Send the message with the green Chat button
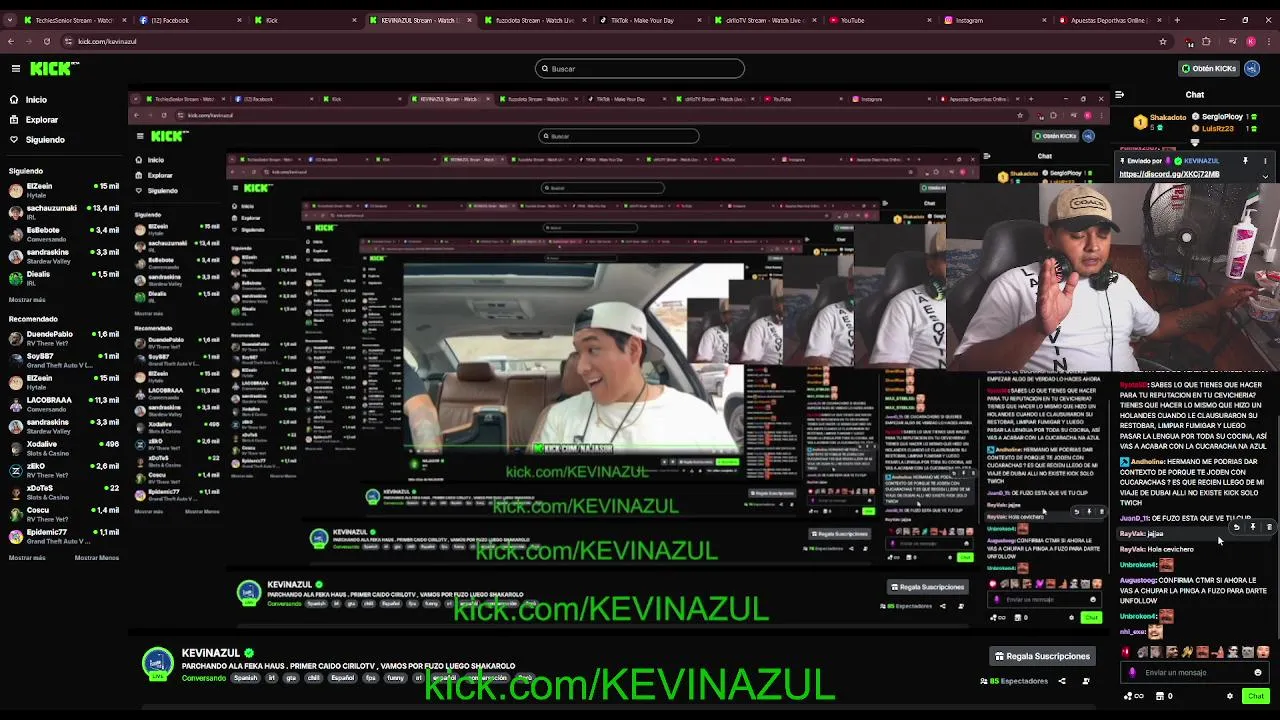The width and height of the screenshot is (1280, 720). pos(1256,696)
